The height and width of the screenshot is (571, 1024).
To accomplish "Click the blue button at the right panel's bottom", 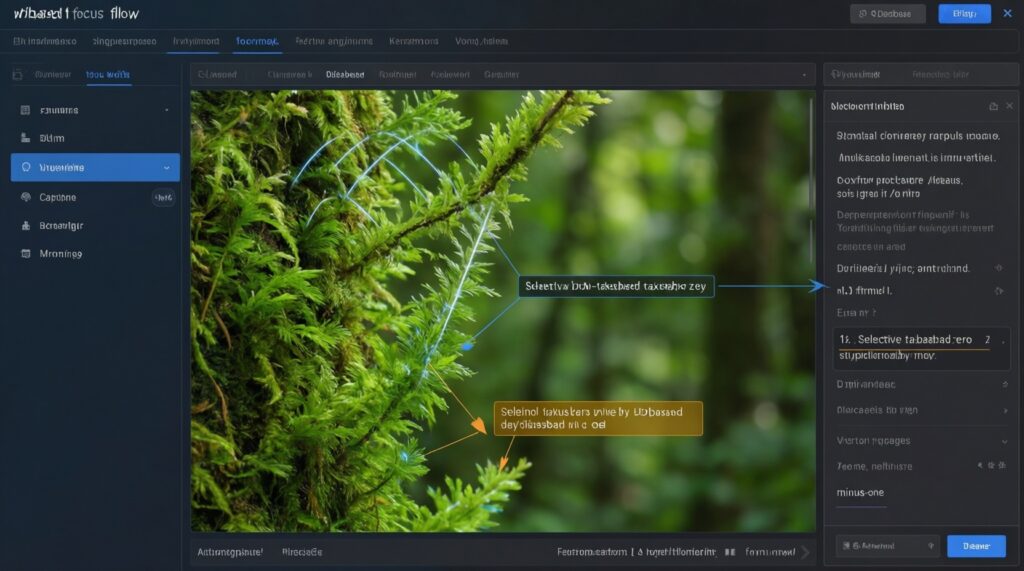I will 975,546.
